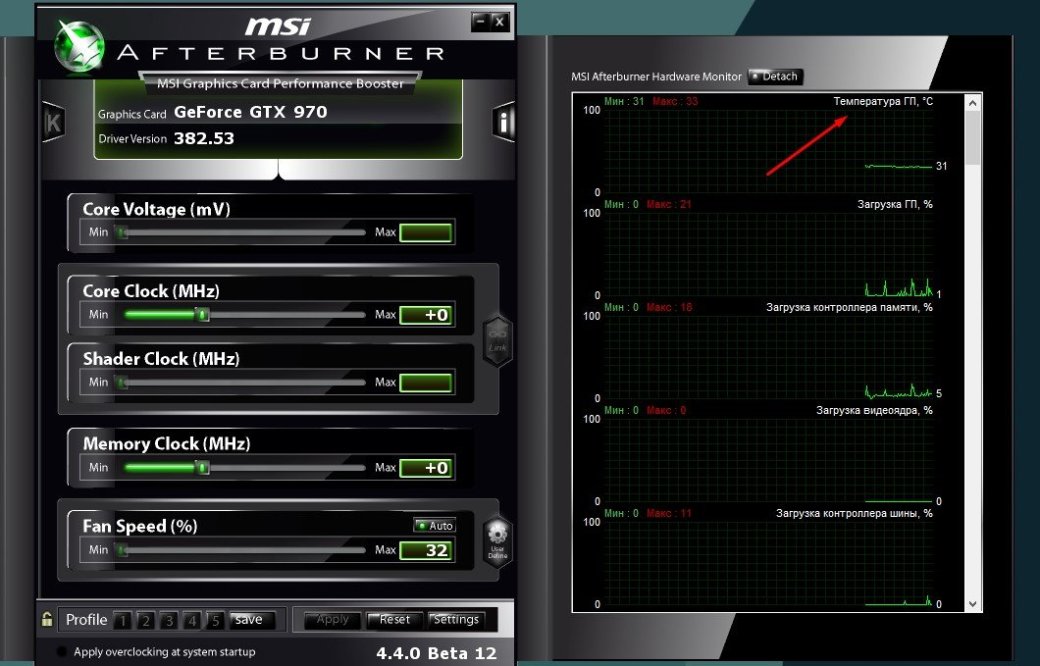Viewport: 1040px width, 666px height.
Task: Toggle apply overclocking at system startup
Action: pos(62,652)
